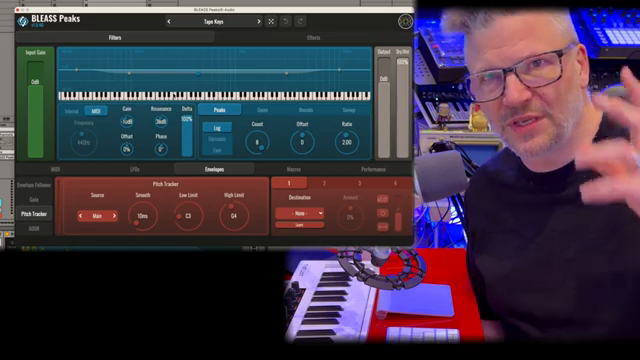This screenshot has width=640, height=360.
Task: Select Log peak distribution mode
Action: click(x=217, y=128)
